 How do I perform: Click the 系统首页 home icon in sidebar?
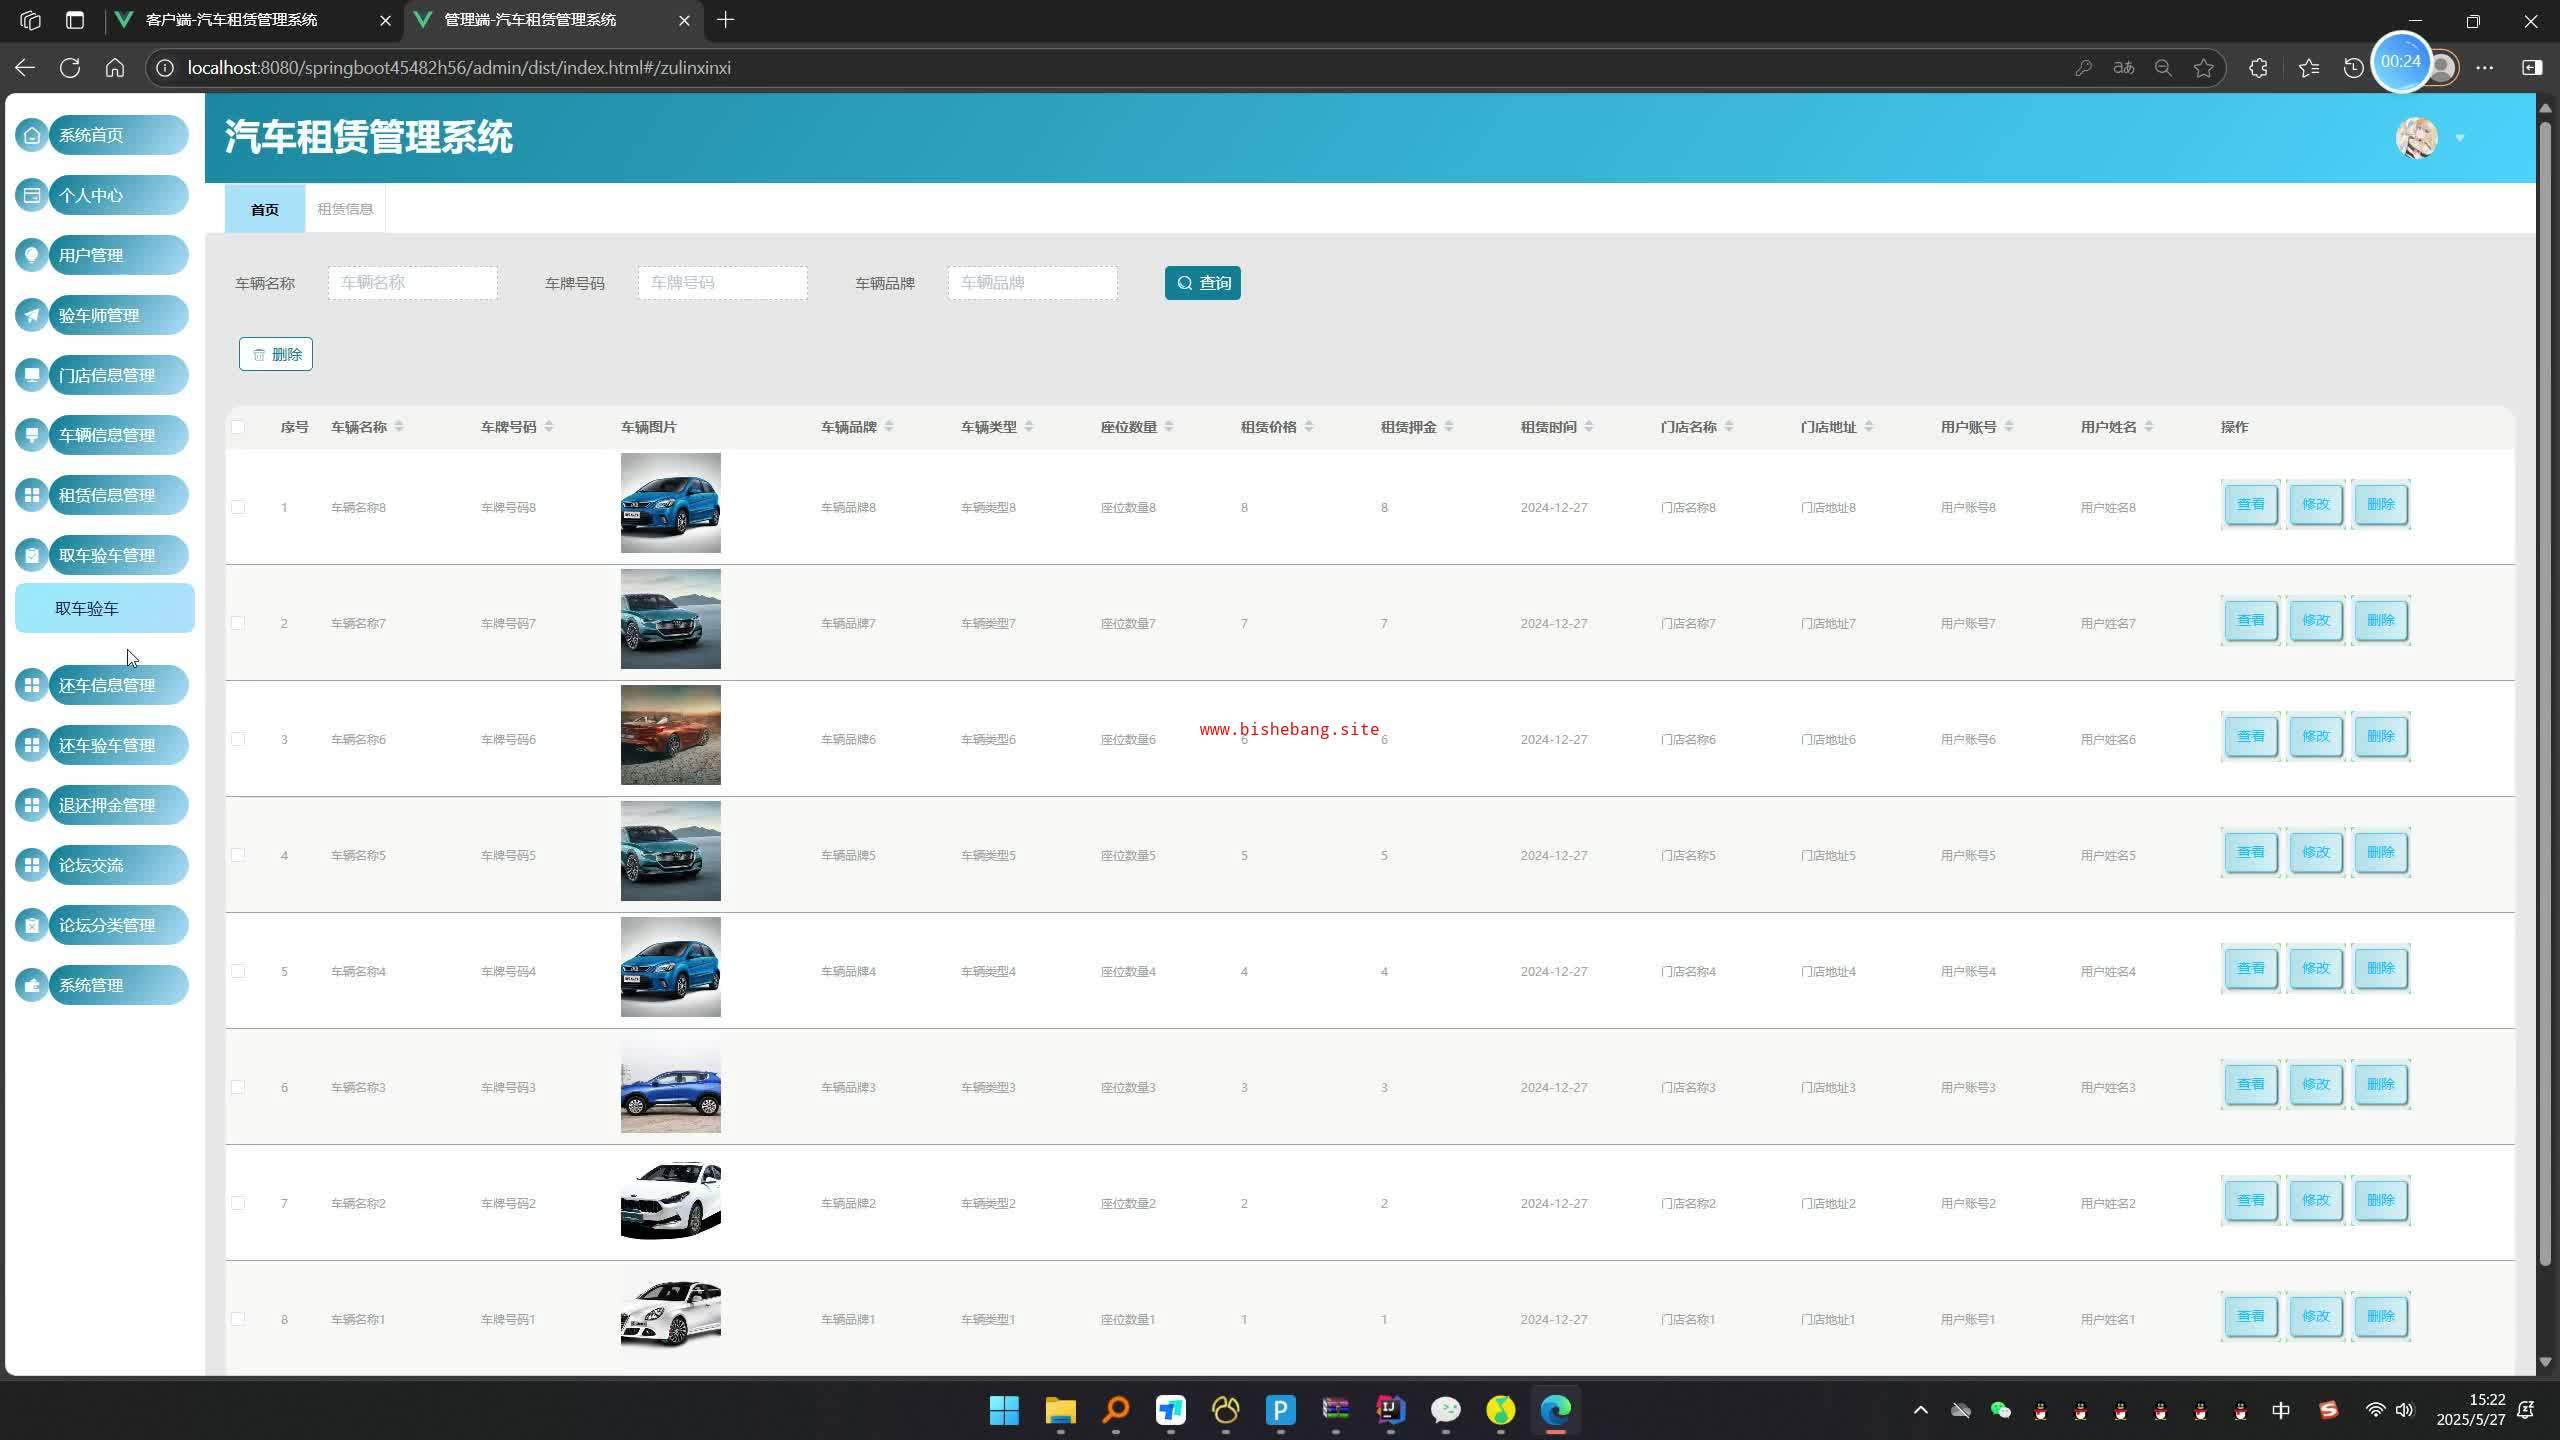coord(32,135)
